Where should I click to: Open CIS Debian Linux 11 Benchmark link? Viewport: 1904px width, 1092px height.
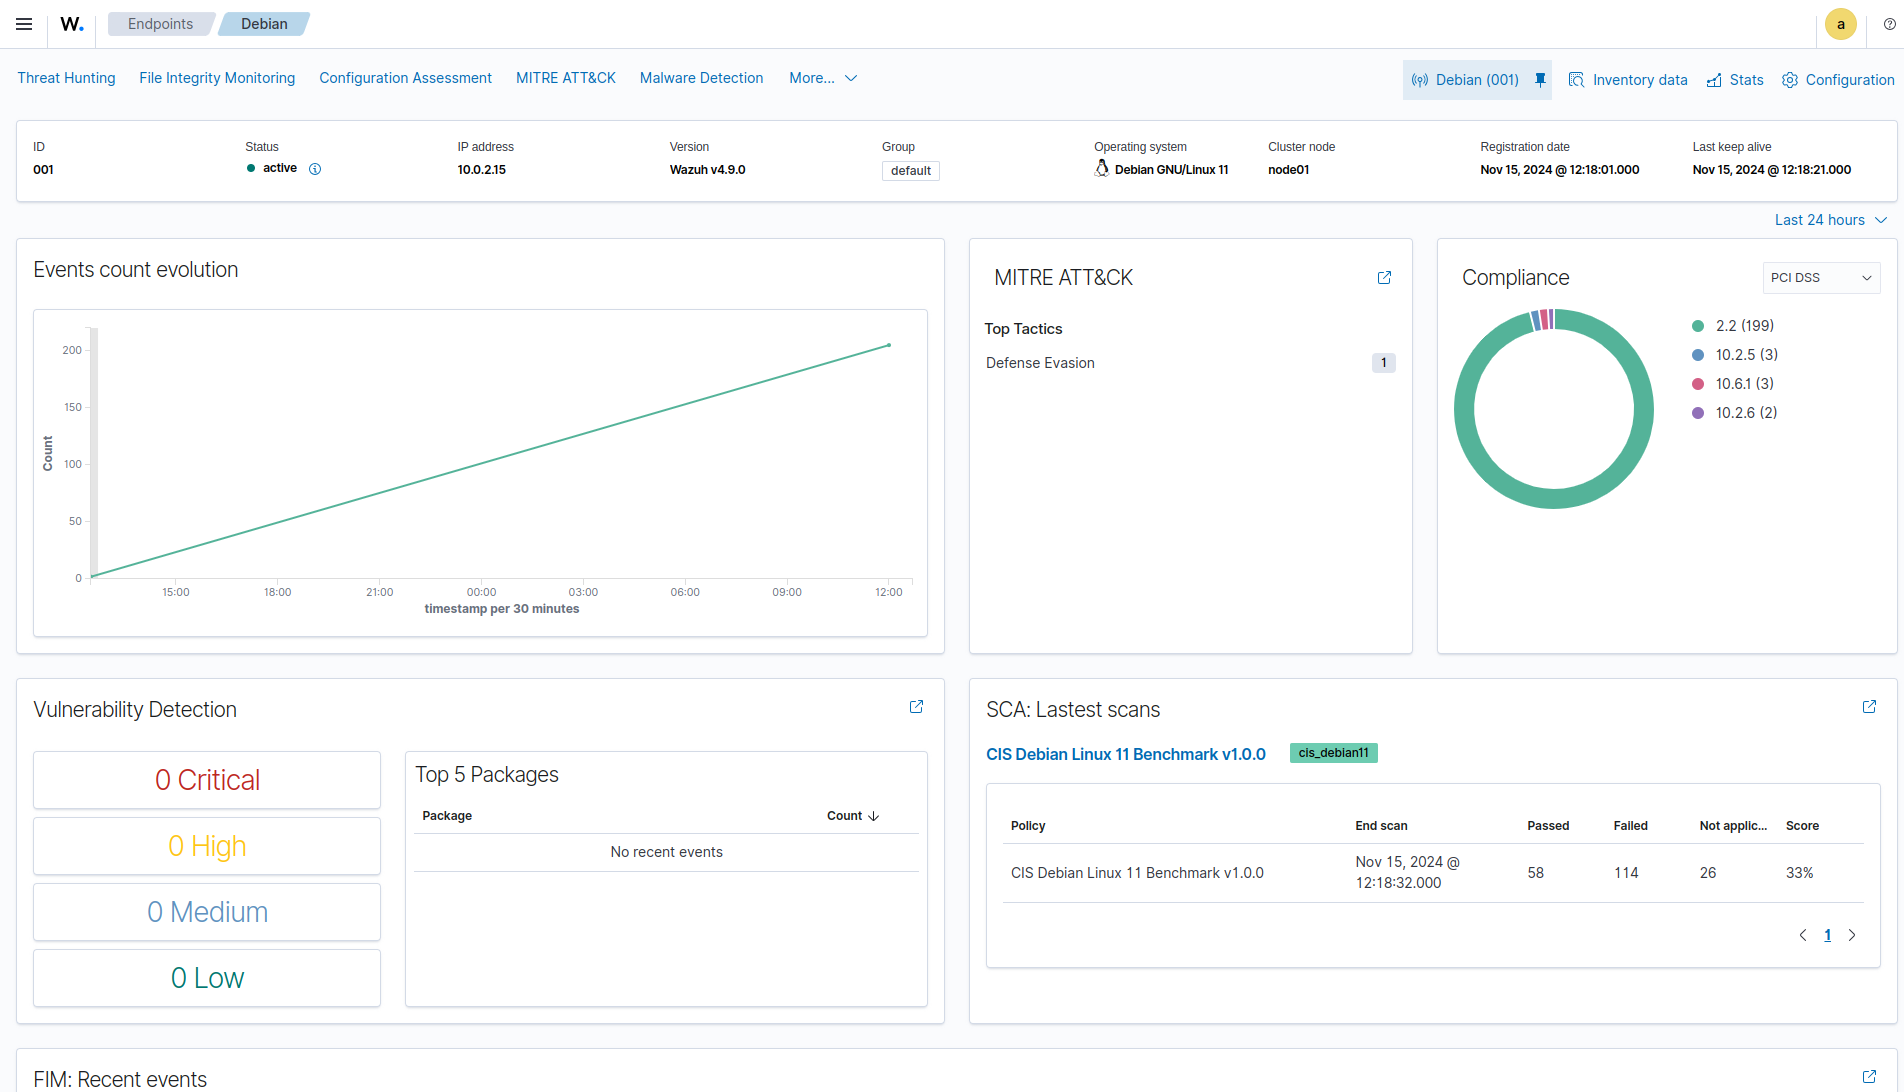1125,754
